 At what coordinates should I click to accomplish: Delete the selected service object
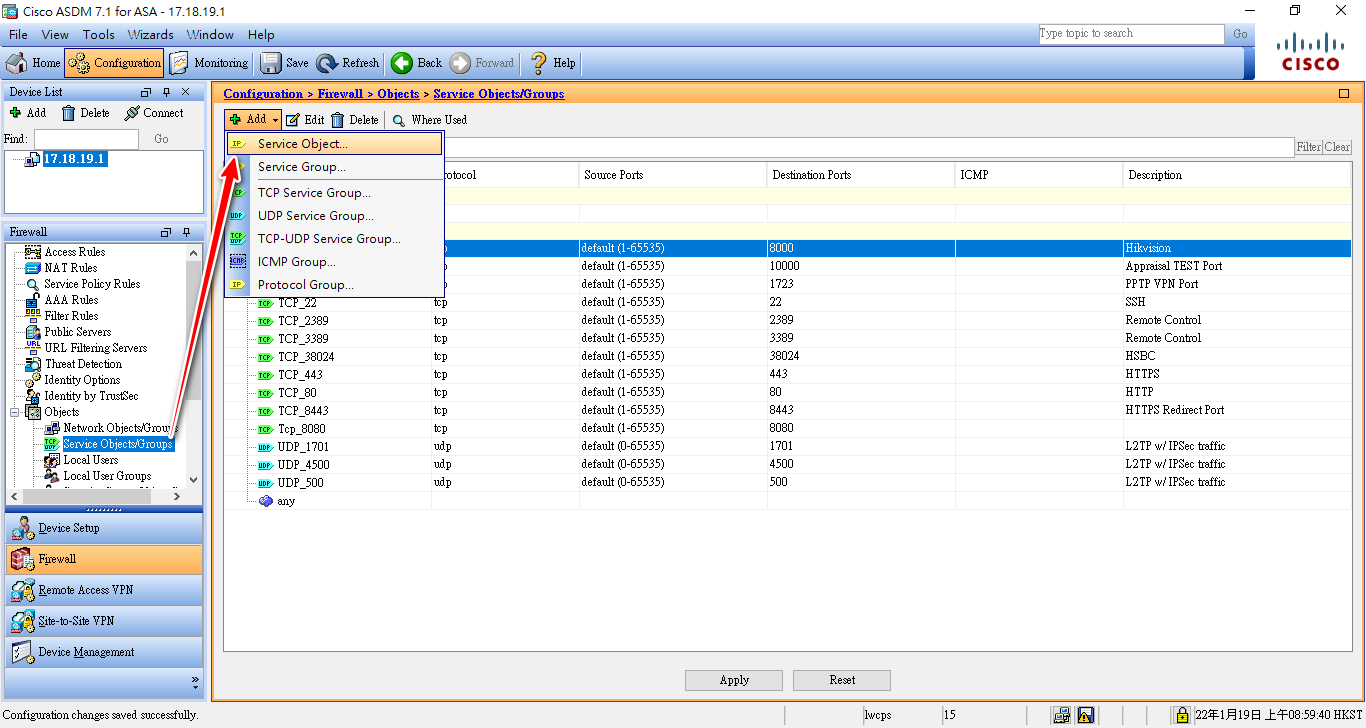[x=355, y=119]
